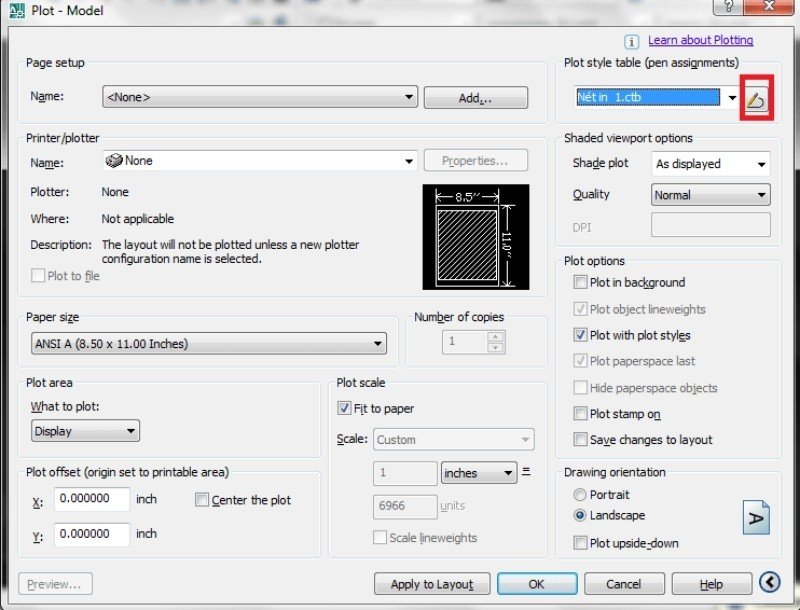Uncheck Plot with plot styles
This screenshot has height=610, width=800.
point(581,335)
